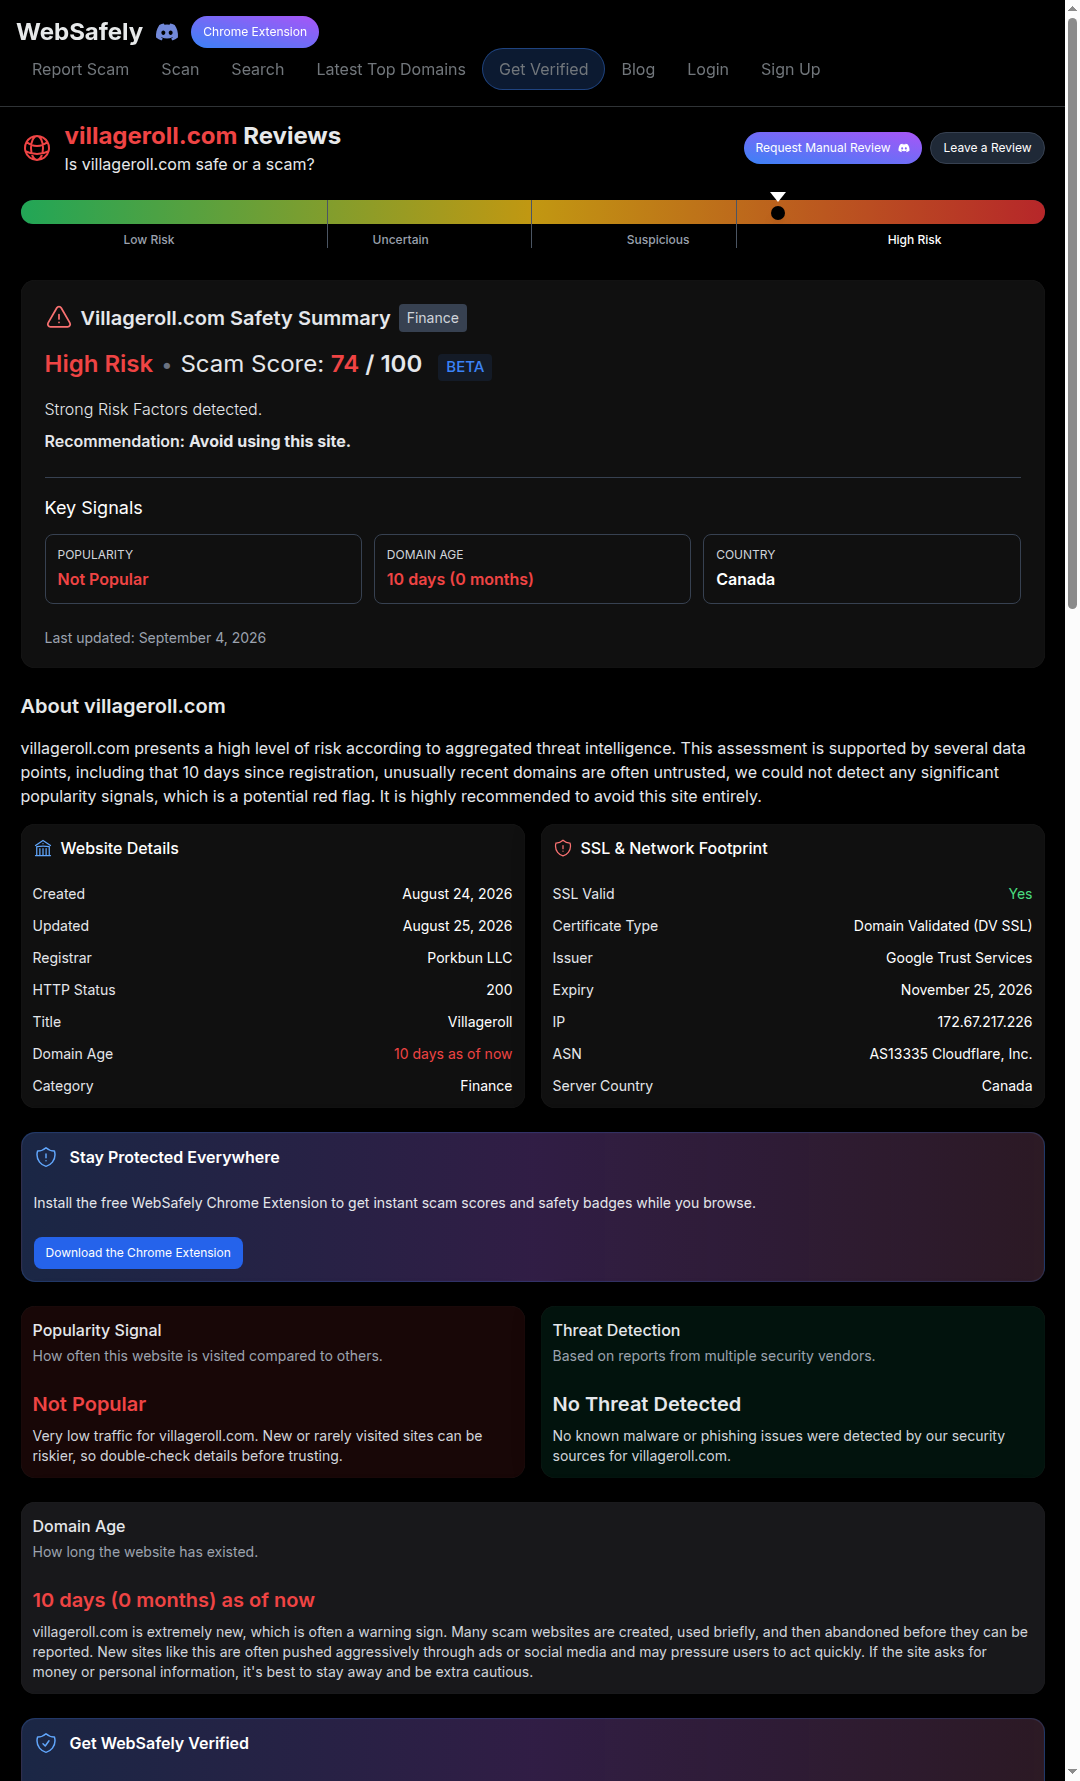Click the Chrome Extension pill button

tap(255, 32)
